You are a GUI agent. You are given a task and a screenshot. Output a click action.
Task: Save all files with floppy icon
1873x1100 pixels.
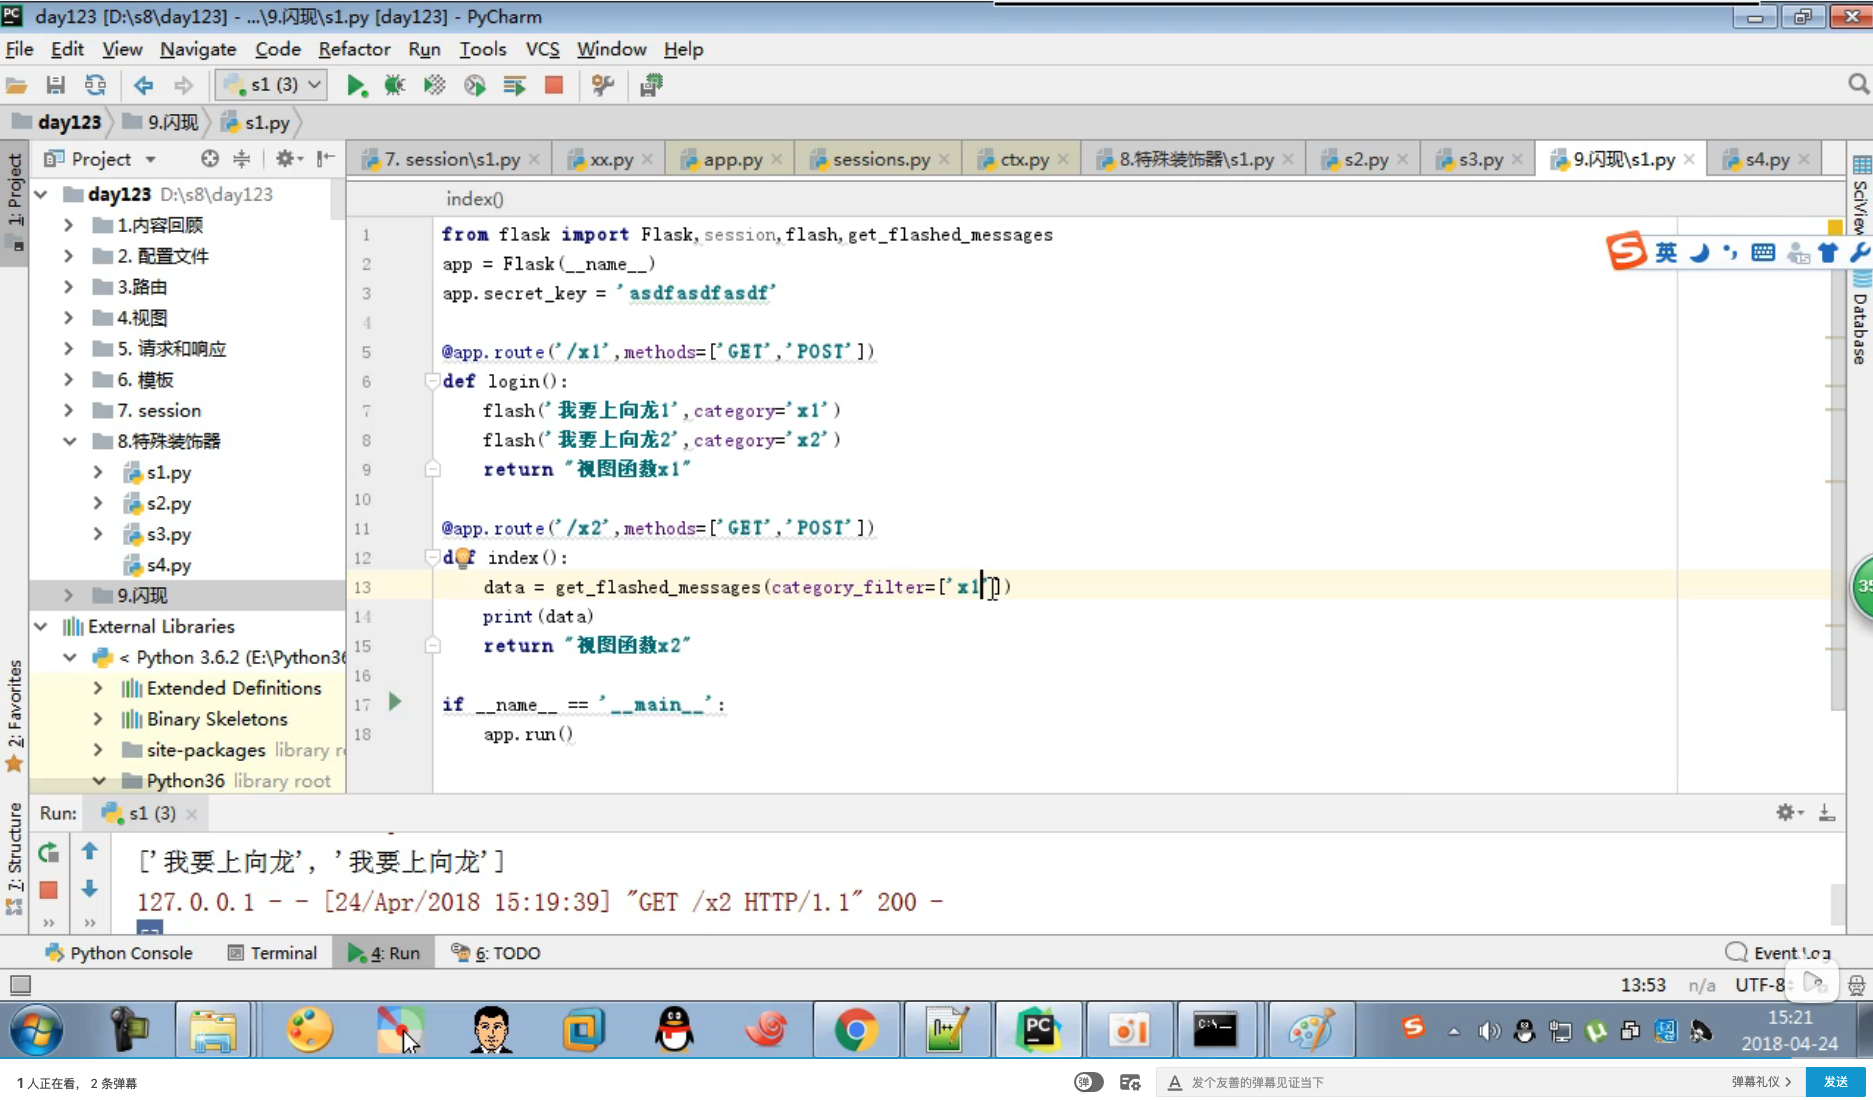tap(56, 85)
